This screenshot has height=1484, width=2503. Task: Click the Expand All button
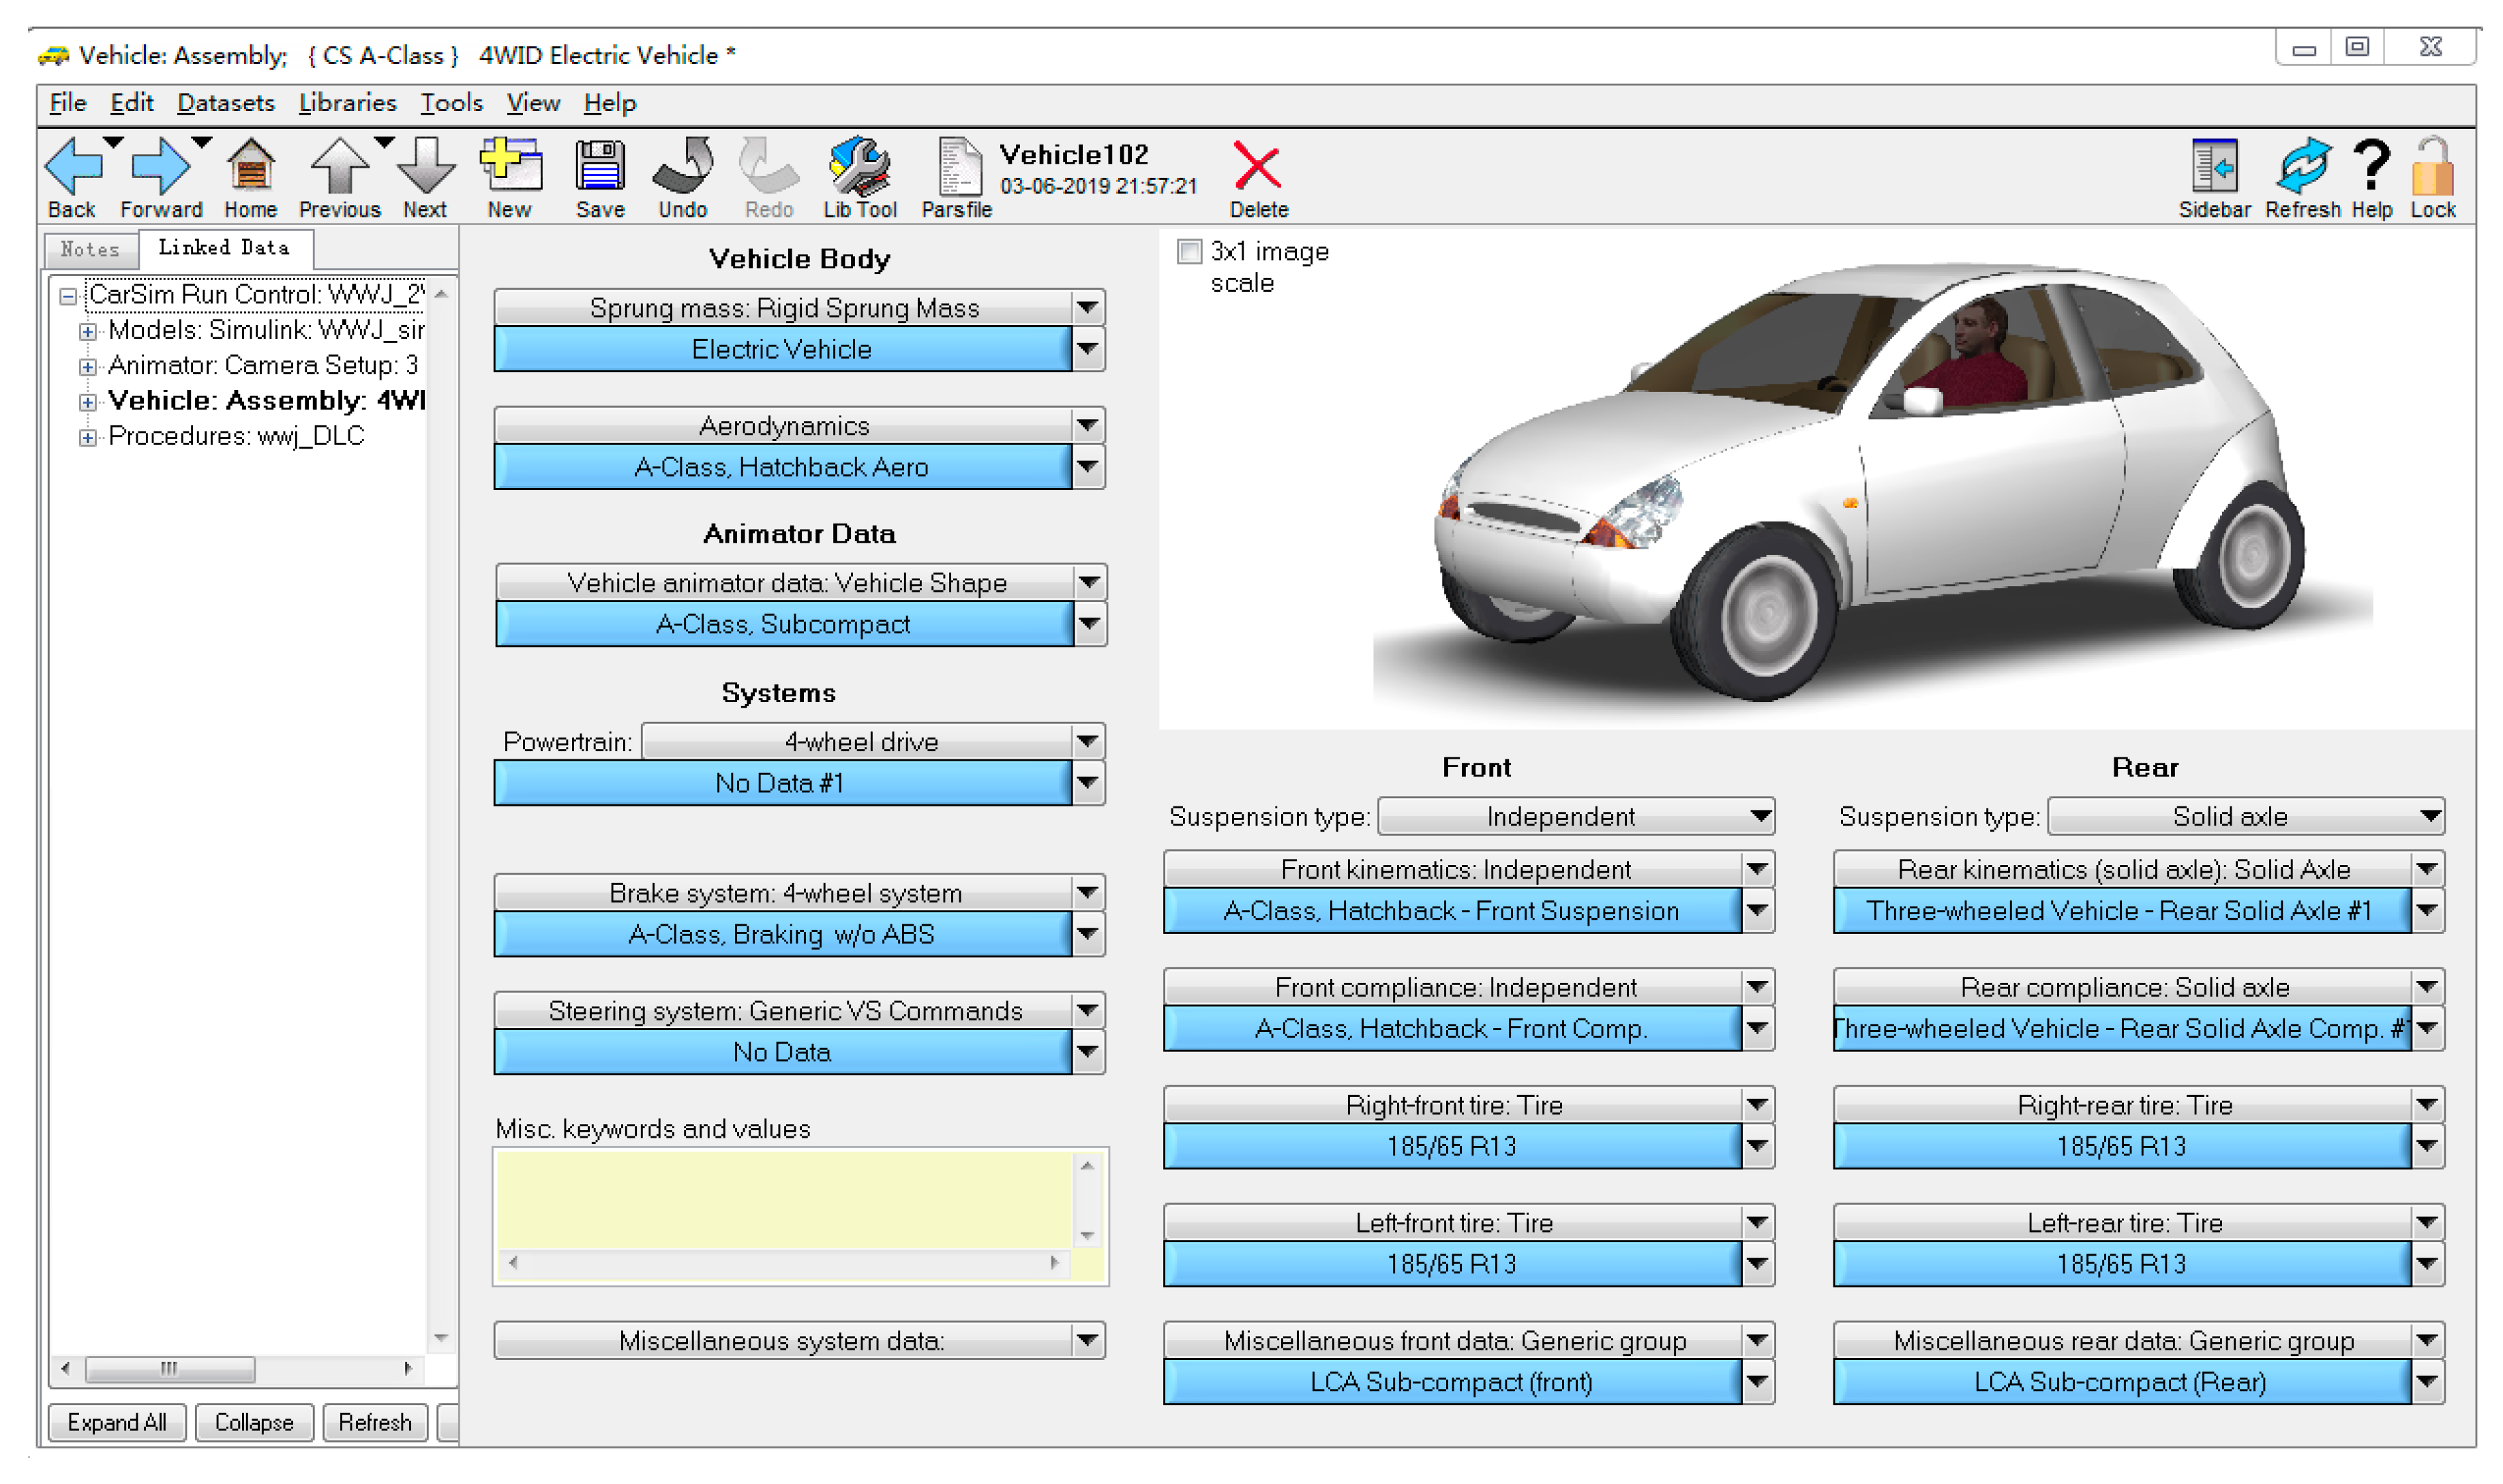tap(116, 1422)
